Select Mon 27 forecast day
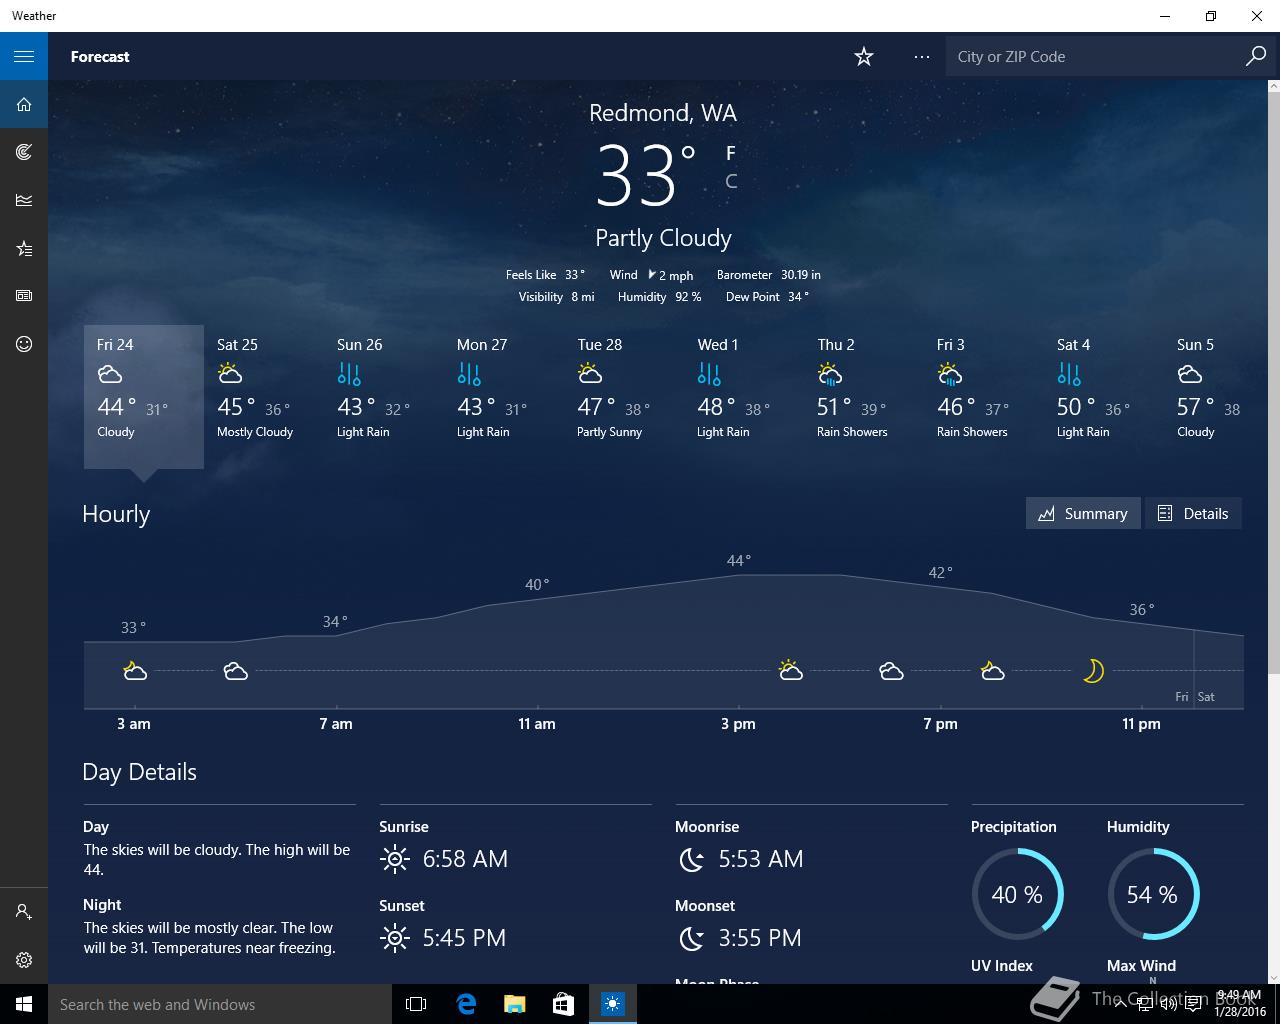 tap(504, 396)
